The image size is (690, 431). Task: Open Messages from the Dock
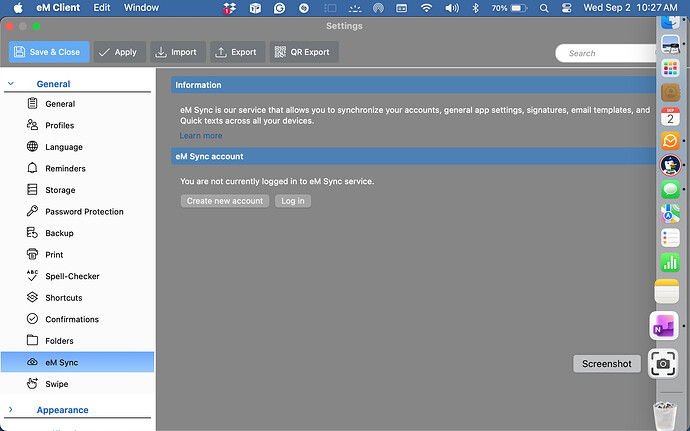click(670, 190)
